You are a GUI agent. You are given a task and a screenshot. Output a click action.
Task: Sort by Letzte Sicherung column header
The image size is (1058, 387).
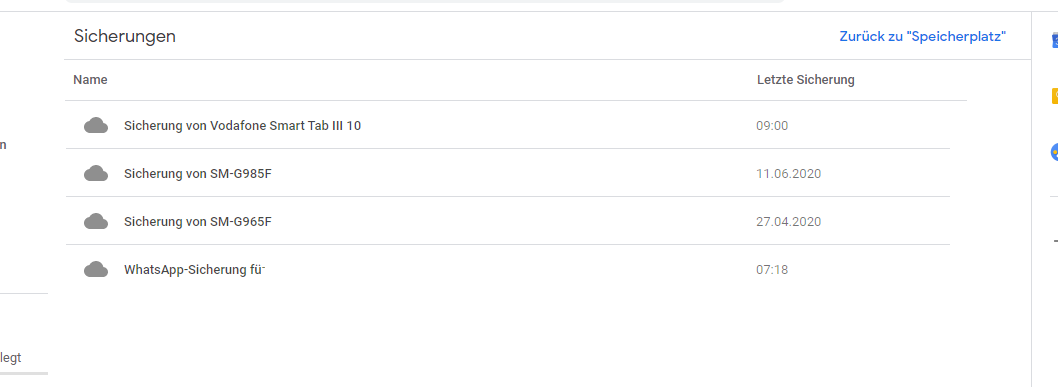(x=806, y=80)
